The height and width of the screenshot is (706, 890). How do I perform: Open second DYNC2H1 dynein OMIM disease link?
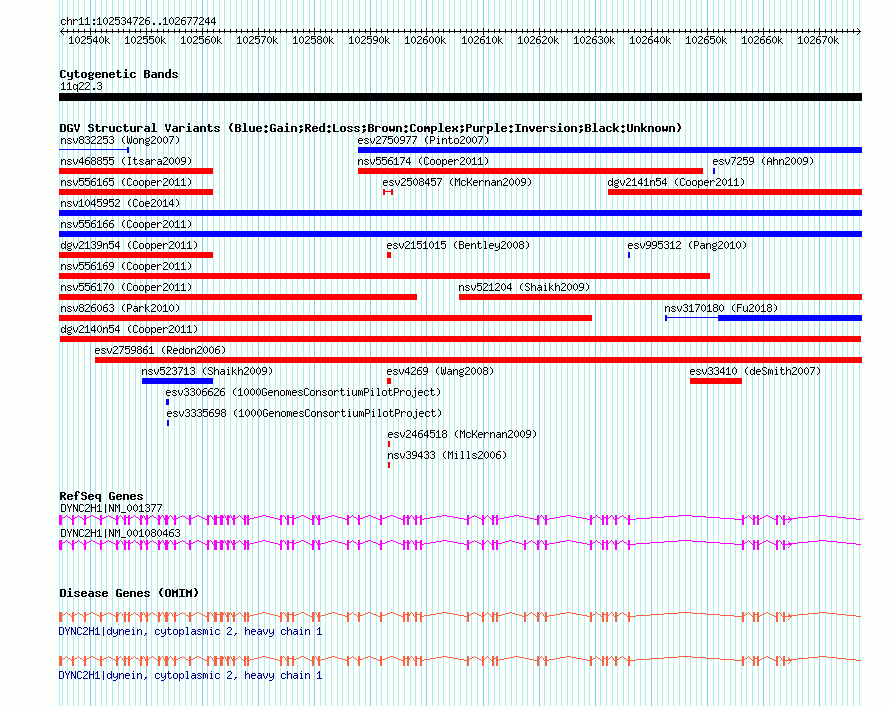190,675
